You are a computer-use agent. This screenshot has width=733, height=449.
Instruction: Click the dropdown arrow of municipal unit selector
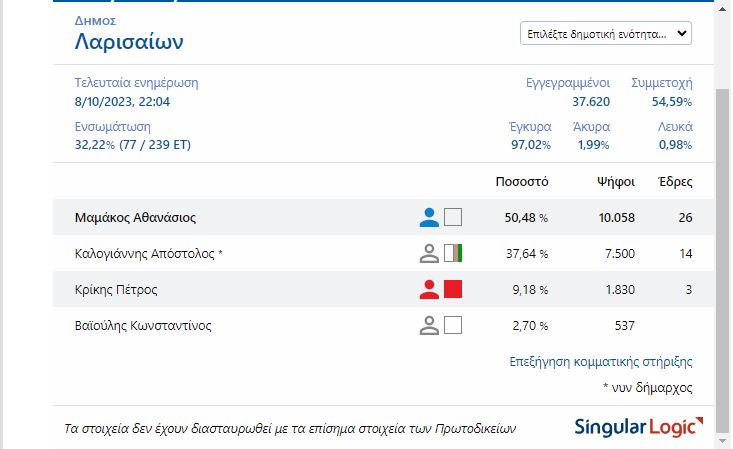click(682, 33)
